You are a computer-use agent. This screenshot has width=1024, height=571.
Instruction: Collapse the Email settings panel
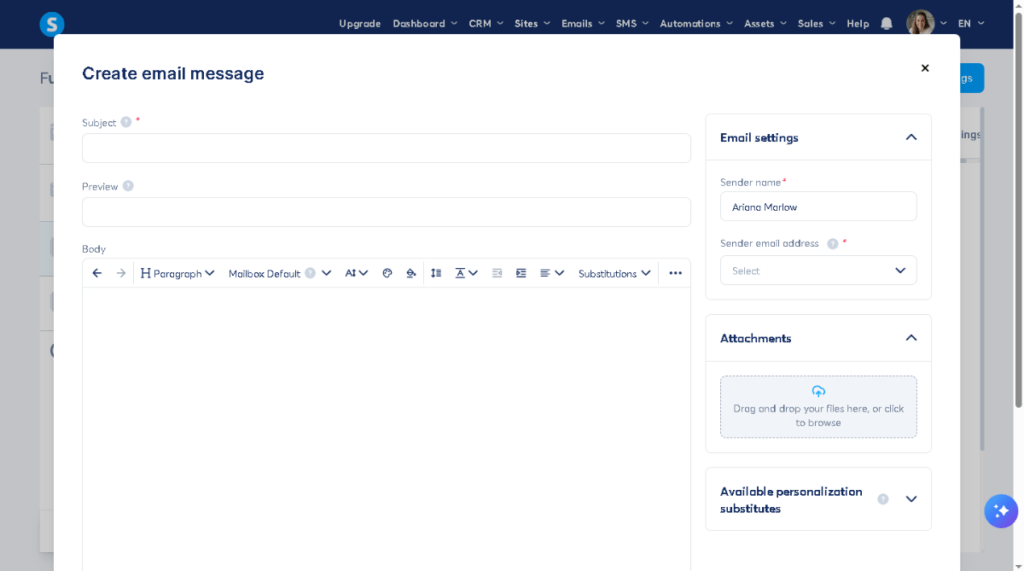click(911, 137)
